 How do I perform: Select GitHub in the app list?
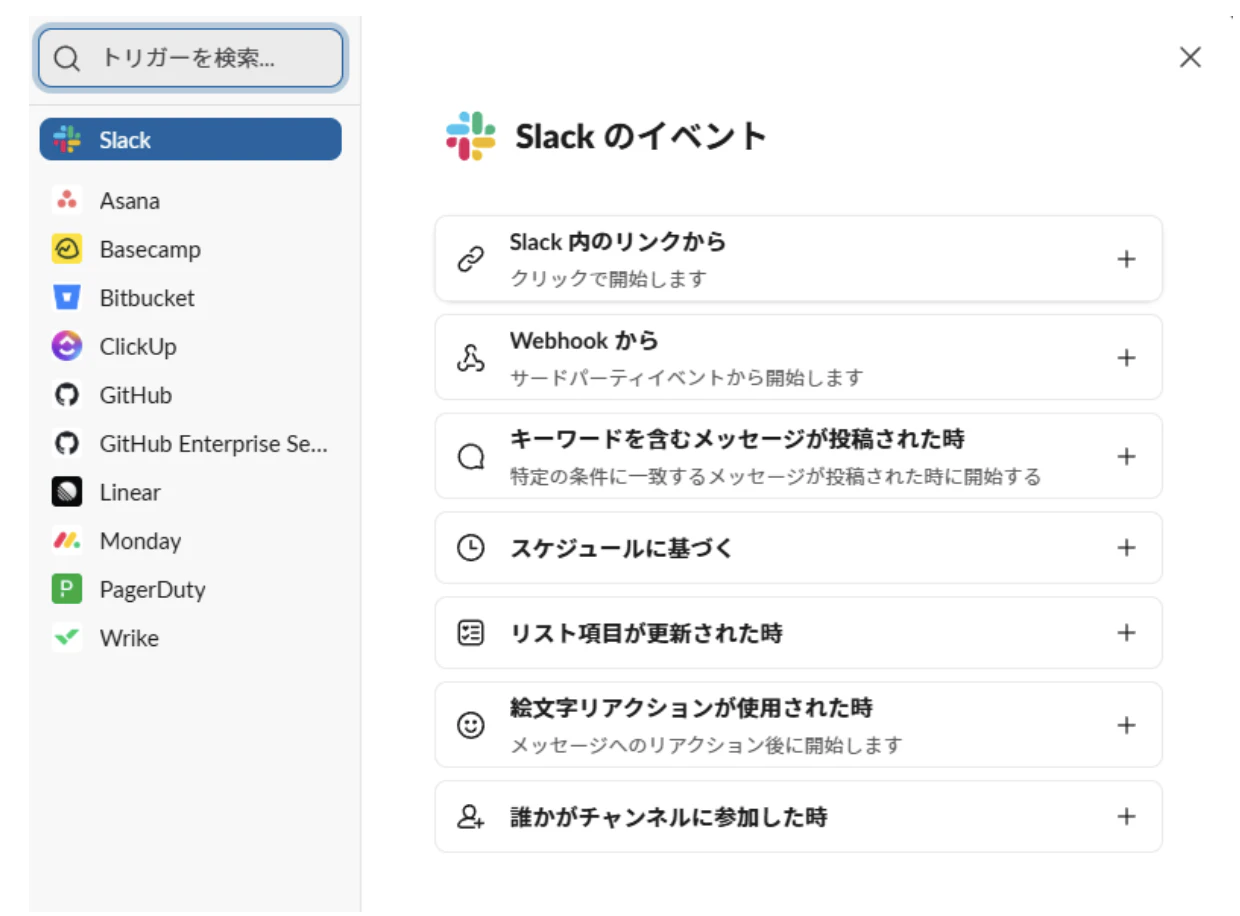pyautogui.click(x=190, y=395)
